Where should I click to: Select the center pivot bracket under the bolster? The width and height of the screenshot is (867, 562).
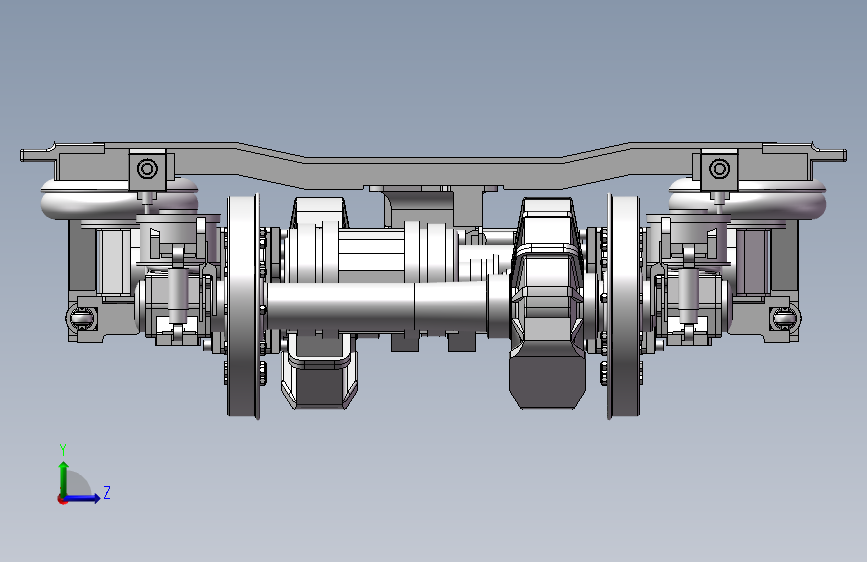tap(434, 207)
